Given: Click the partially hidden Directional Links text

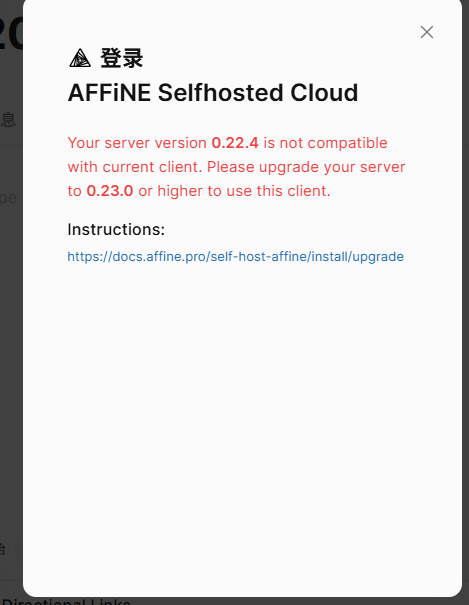Looking at the screenshot, I should [66, 601].
